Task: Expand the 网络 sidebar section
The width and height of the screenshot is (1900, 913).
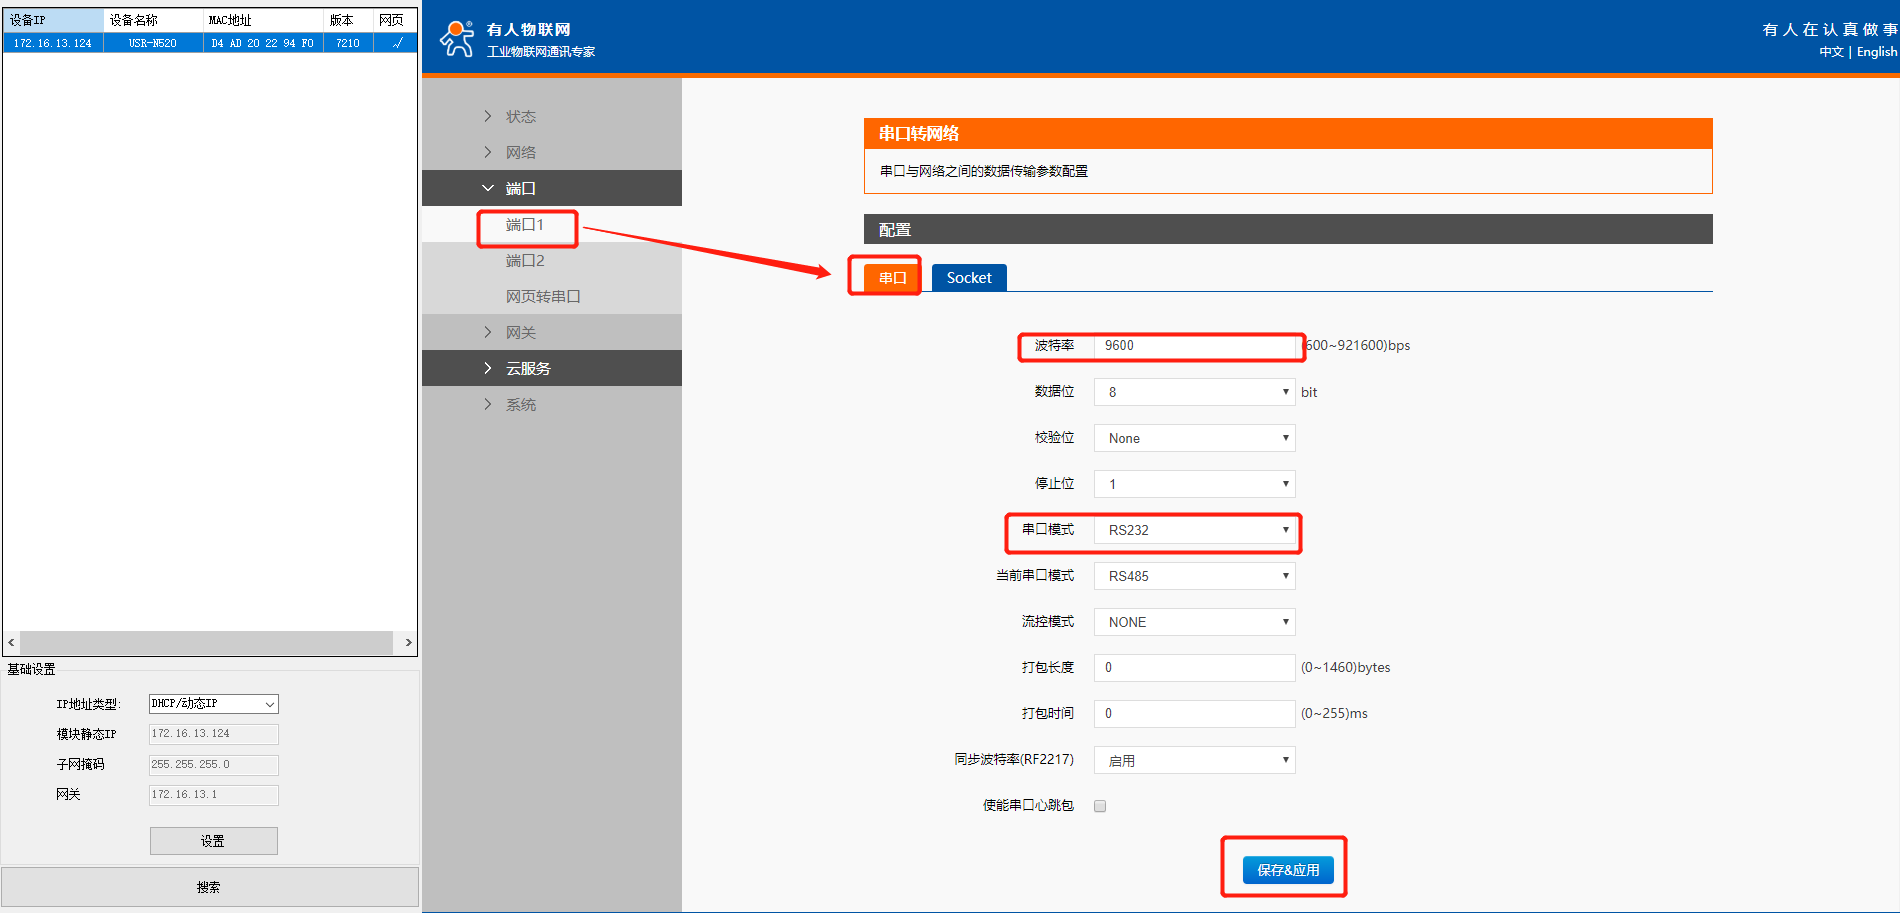Action: (520, 152)
